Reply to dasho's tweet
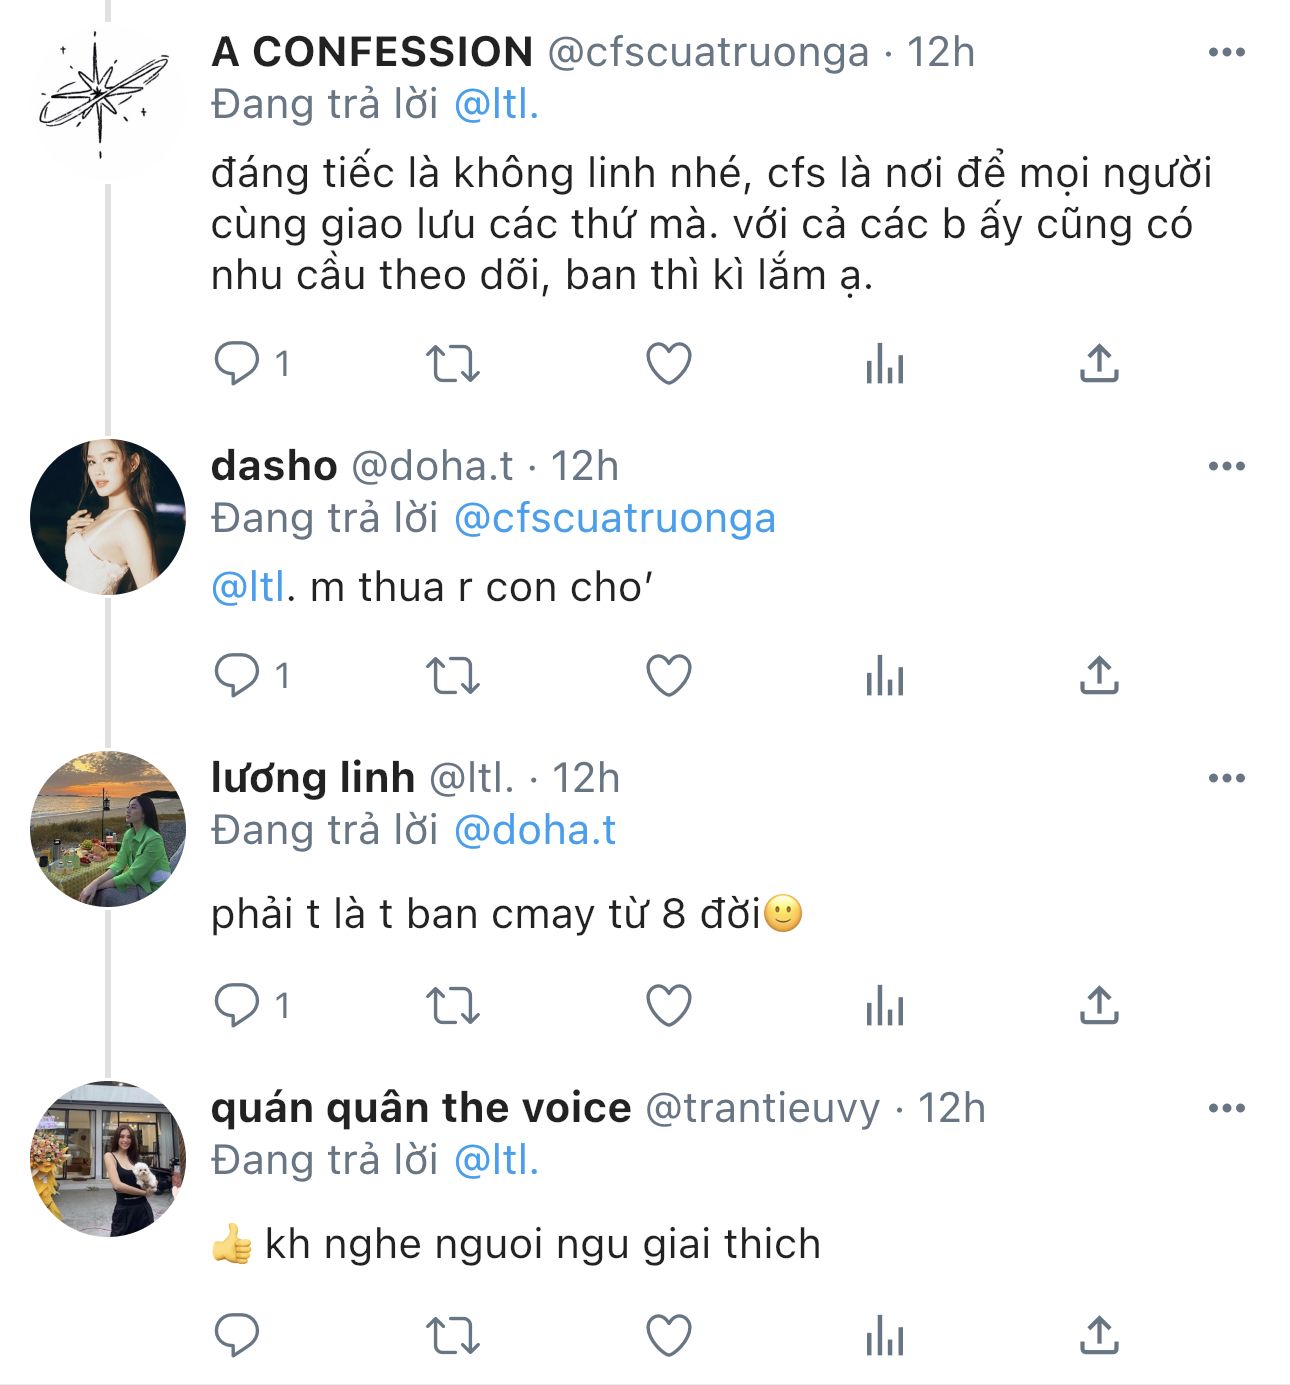1290x1385 pixels. point(237,676)
